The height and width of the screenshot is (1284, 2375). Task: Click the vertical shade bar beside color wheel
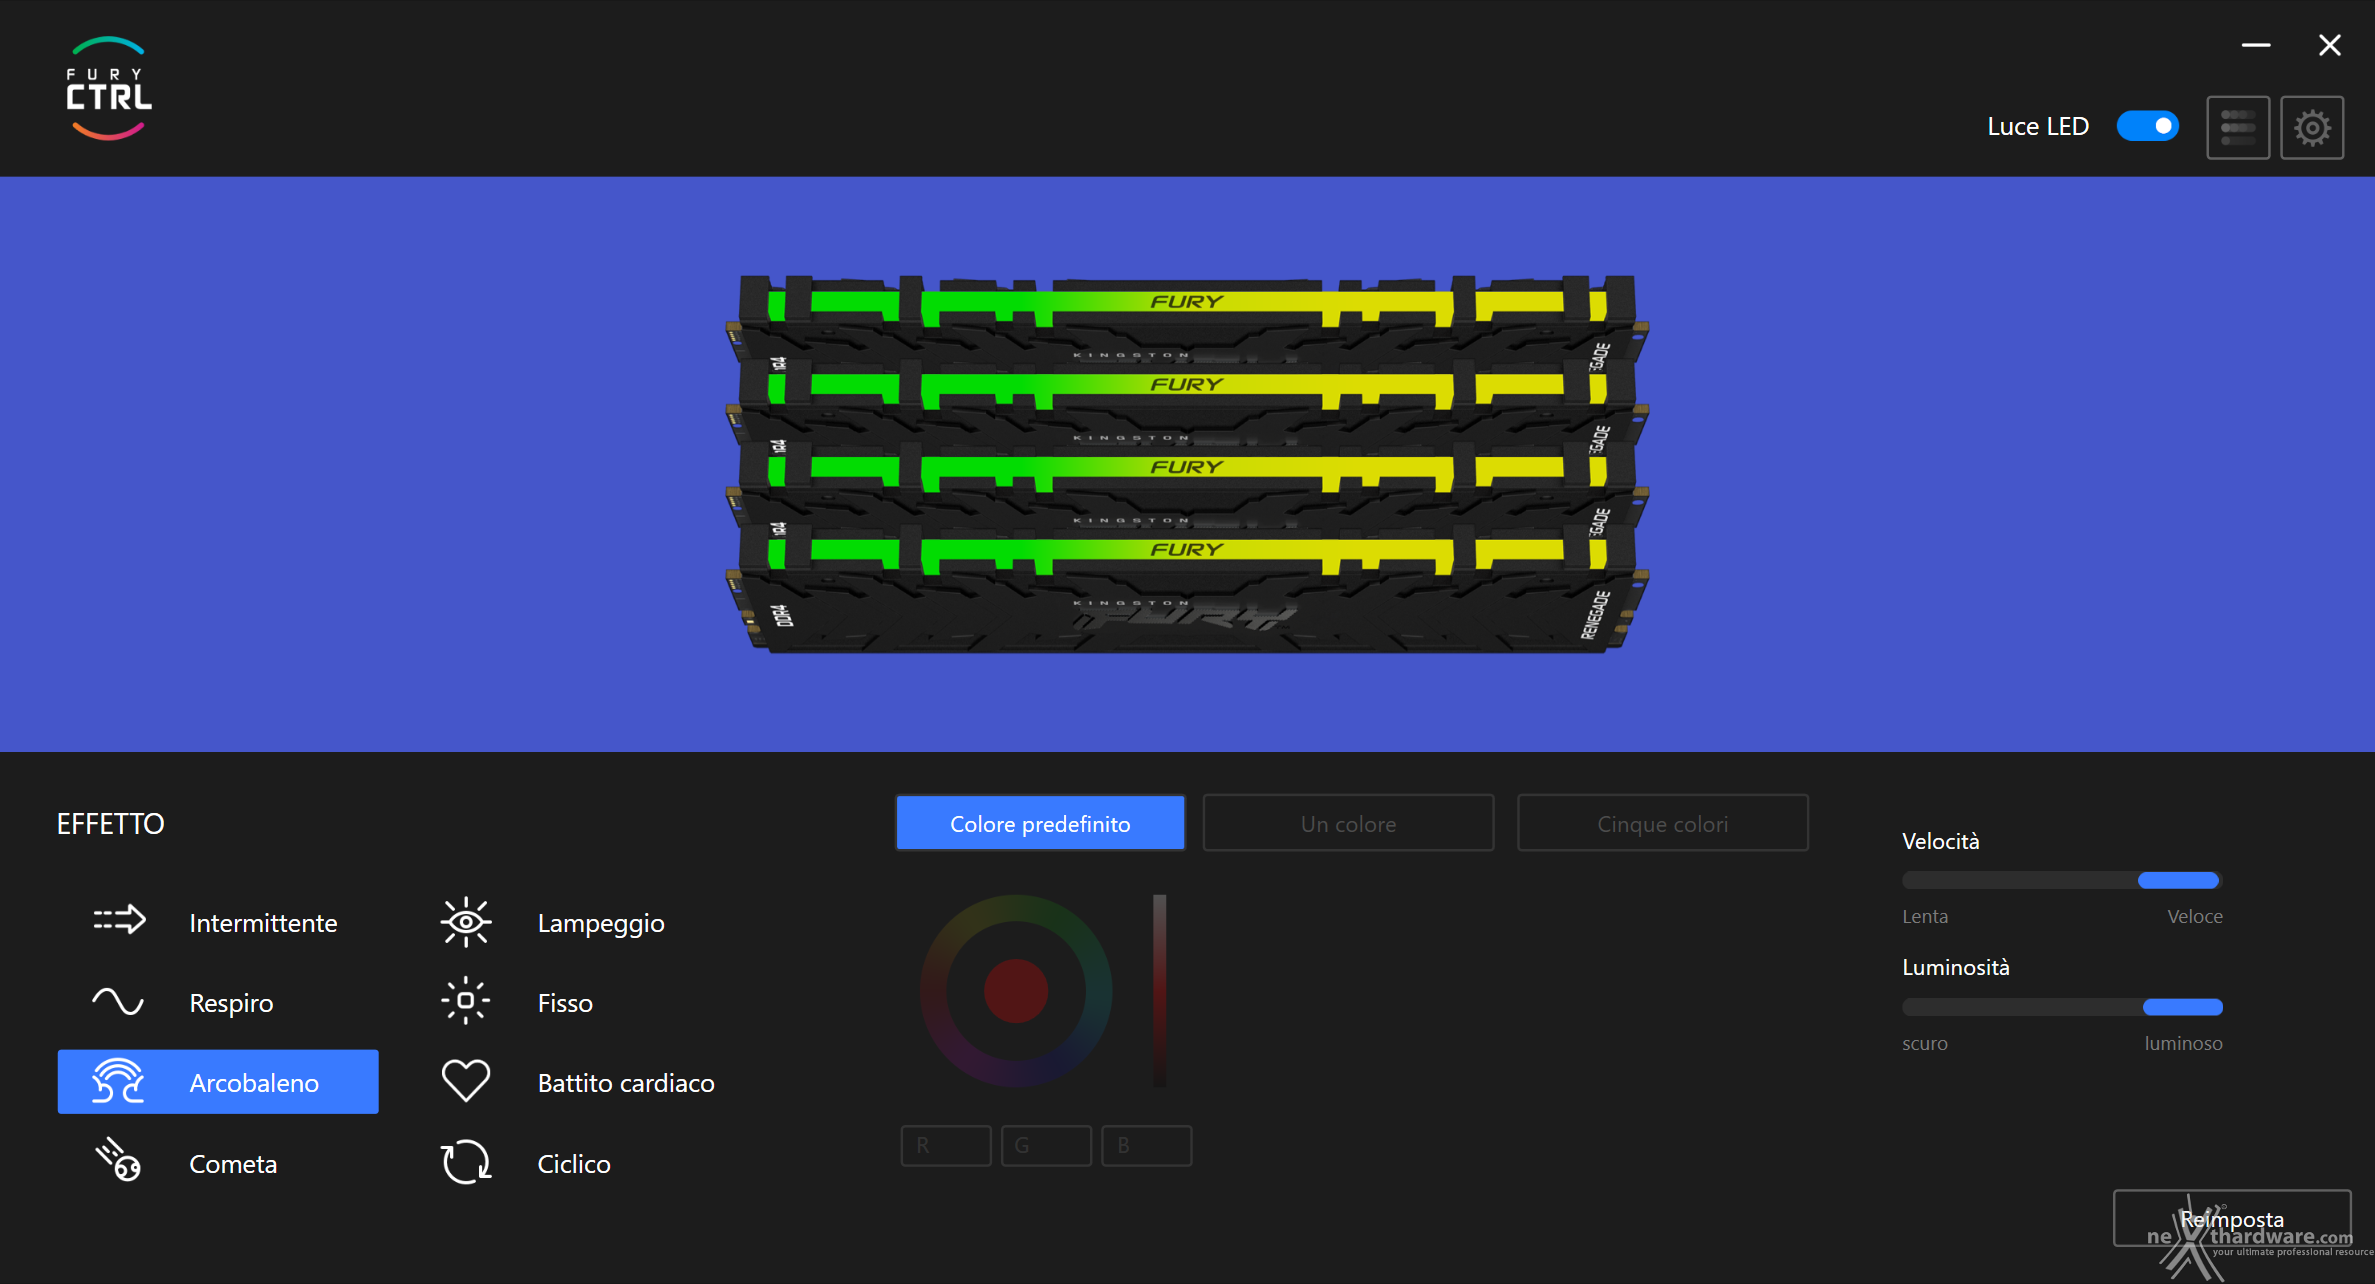click(1159, 990)
